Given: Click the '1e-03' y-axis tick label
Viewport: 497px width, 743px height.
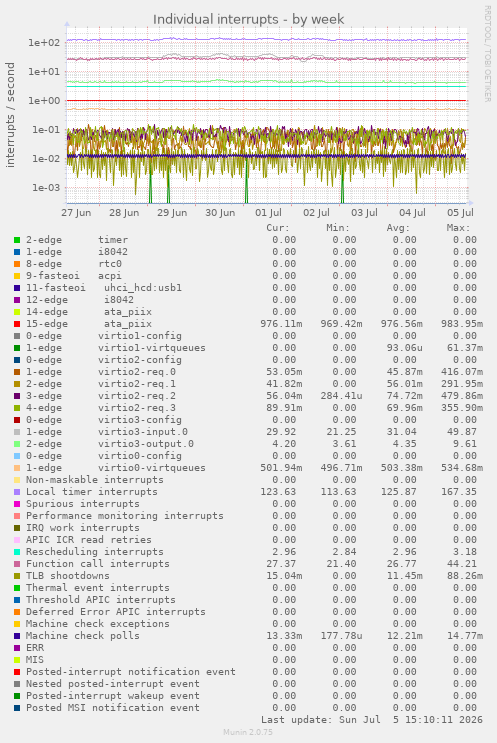Looking at the screenshot, I should [45, 188].
